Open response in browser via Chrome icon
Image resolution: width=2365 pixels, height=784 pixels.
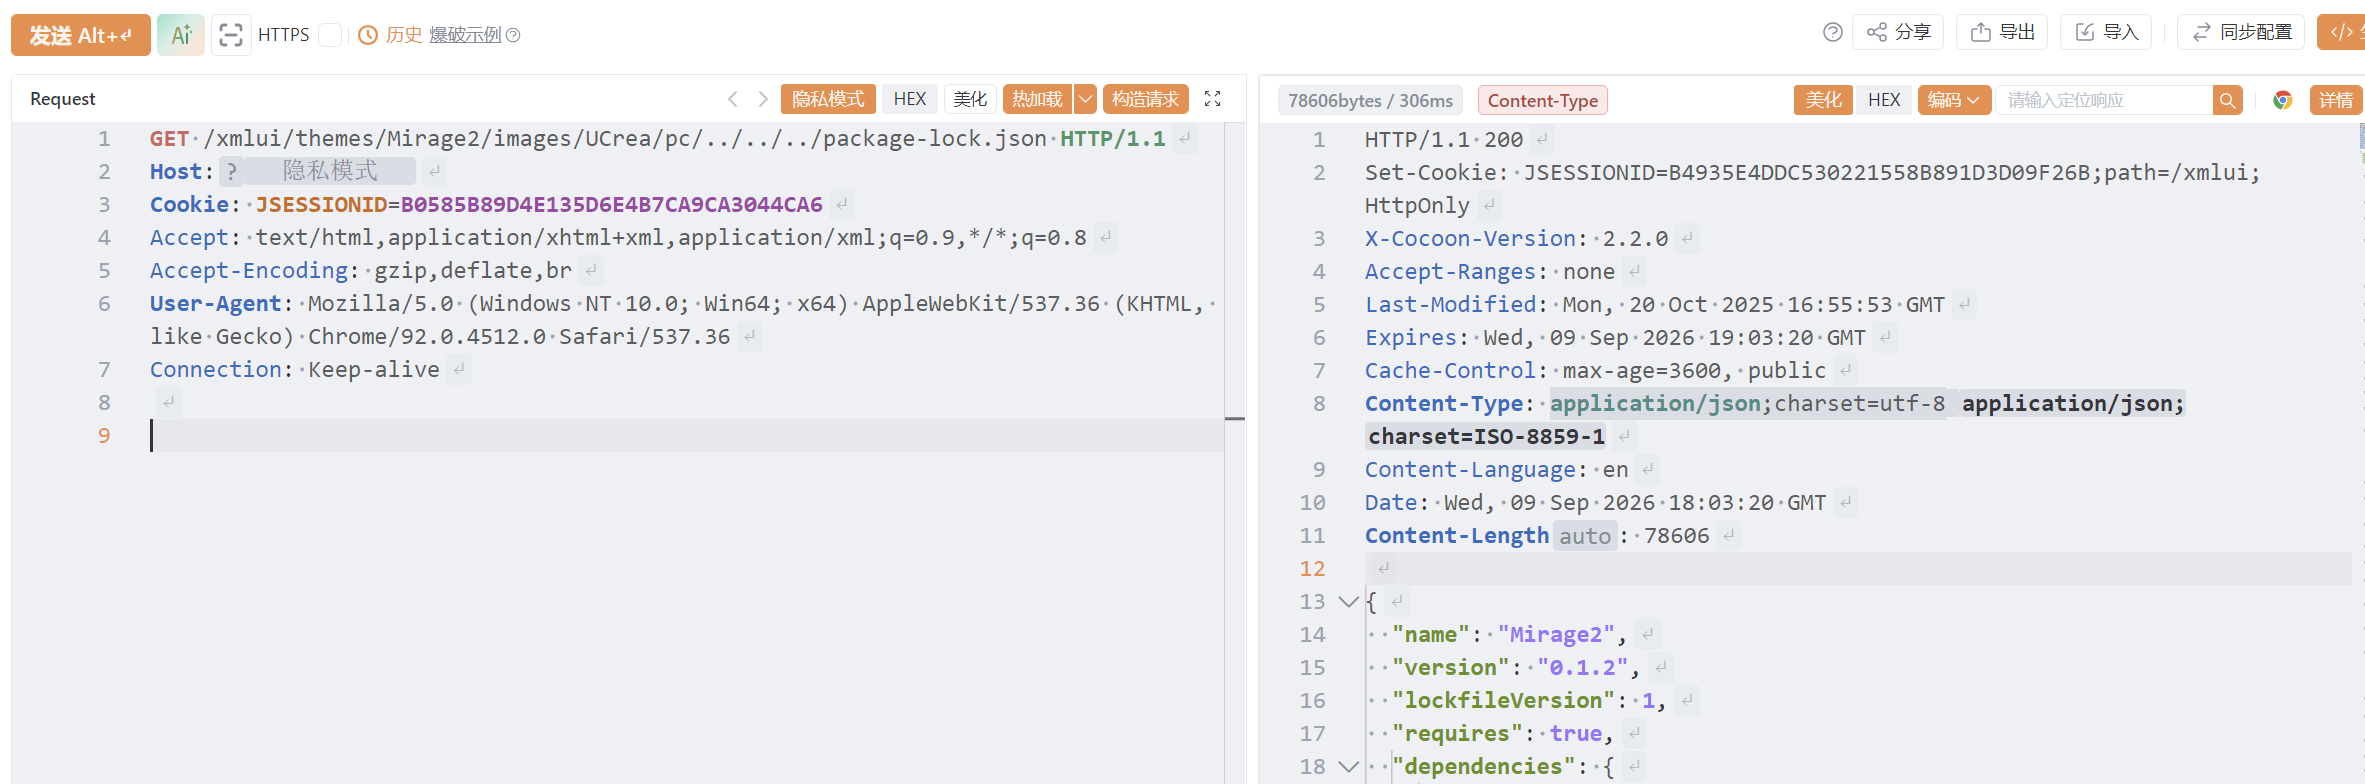click(x=2282, y=100)
